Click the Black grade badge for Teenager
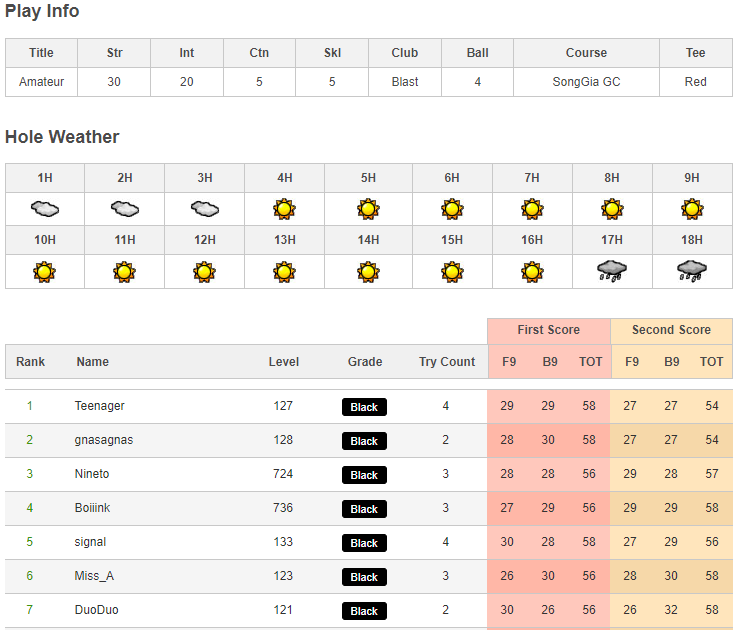 click(364, 407)
